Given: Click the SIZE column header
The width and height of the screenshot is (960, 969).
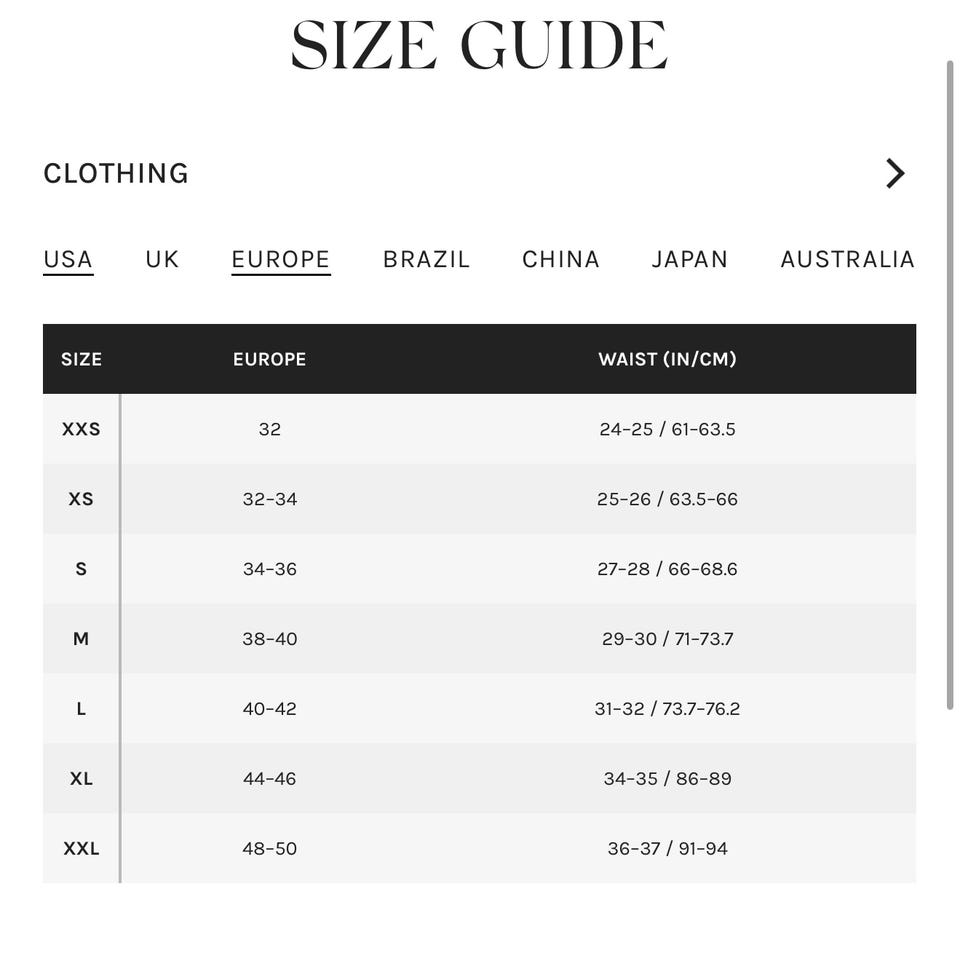Looking at the screenshot, I should click(81, 359).
